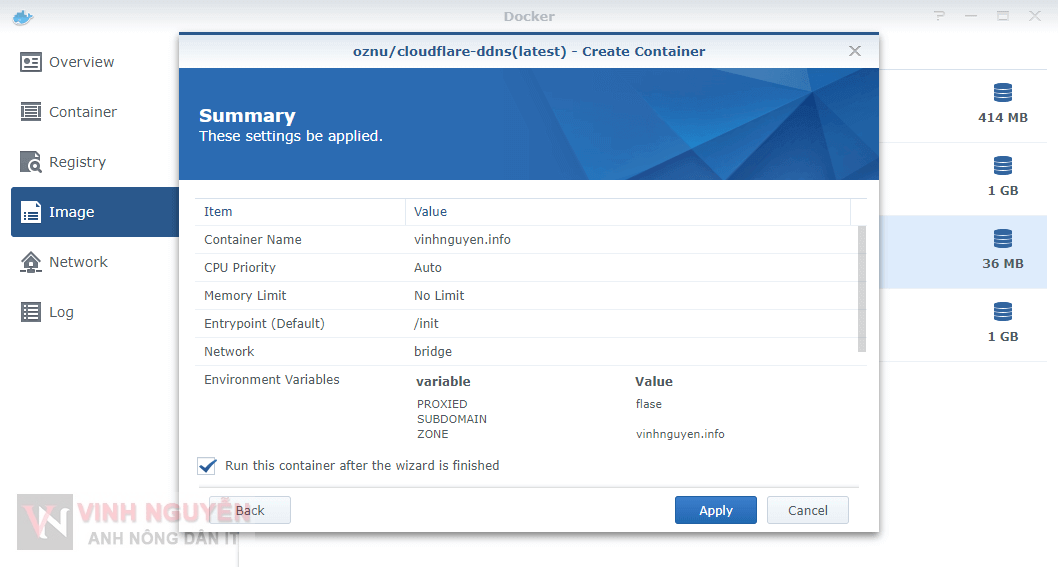Select the Container Name row label
The image size is (1058, 567).
coord(253,240)
